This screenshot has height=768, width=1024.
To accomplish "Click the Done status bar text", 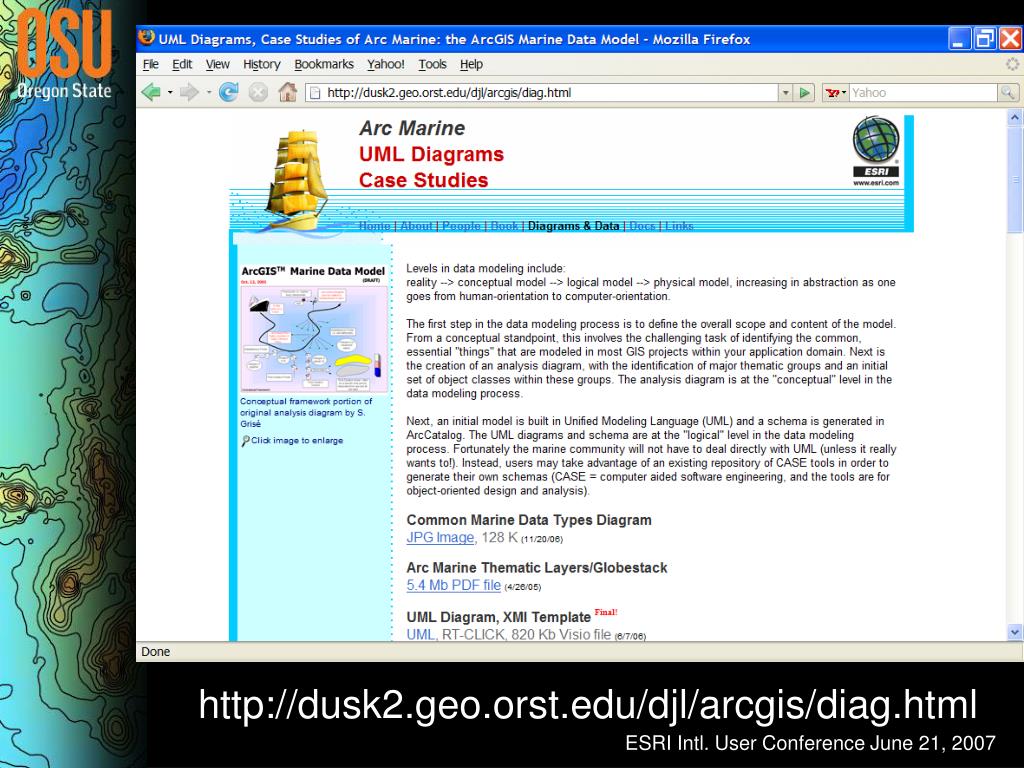I will (155, 652).
